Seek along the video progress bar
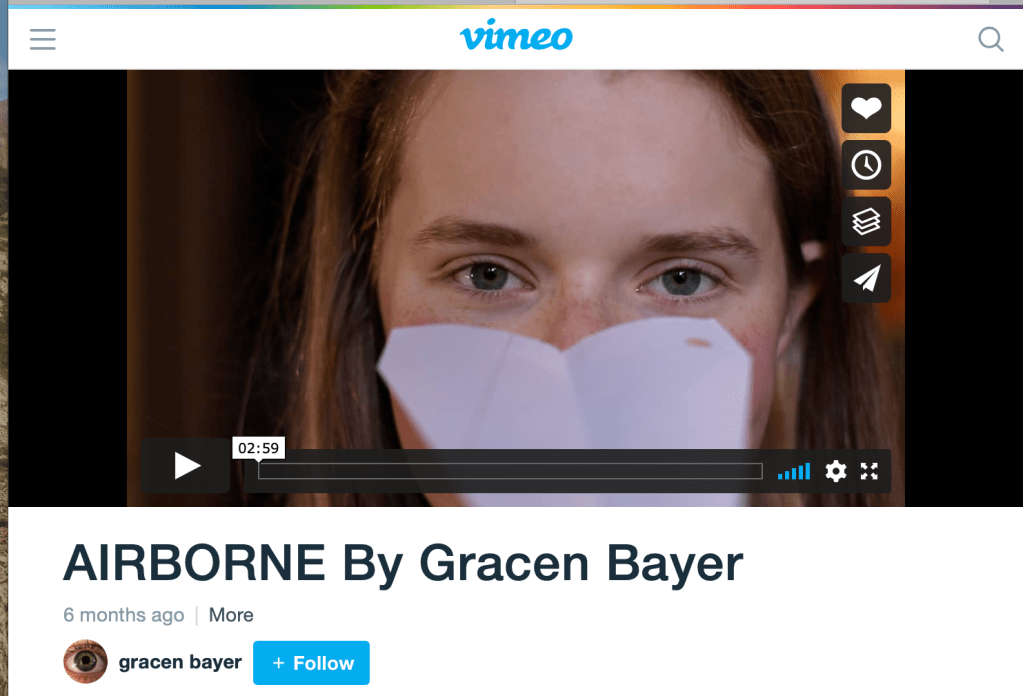Image resolution: width=1023 pixels, height=696 pixels. point(510,471)
